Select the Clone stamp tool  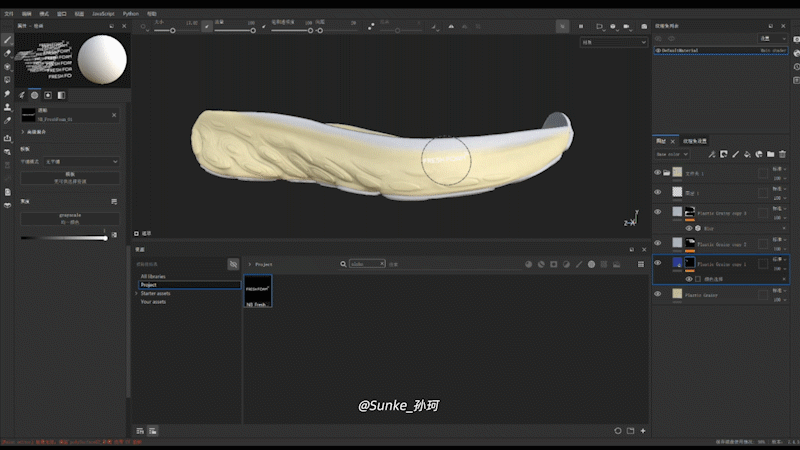(x=7, y=107)
